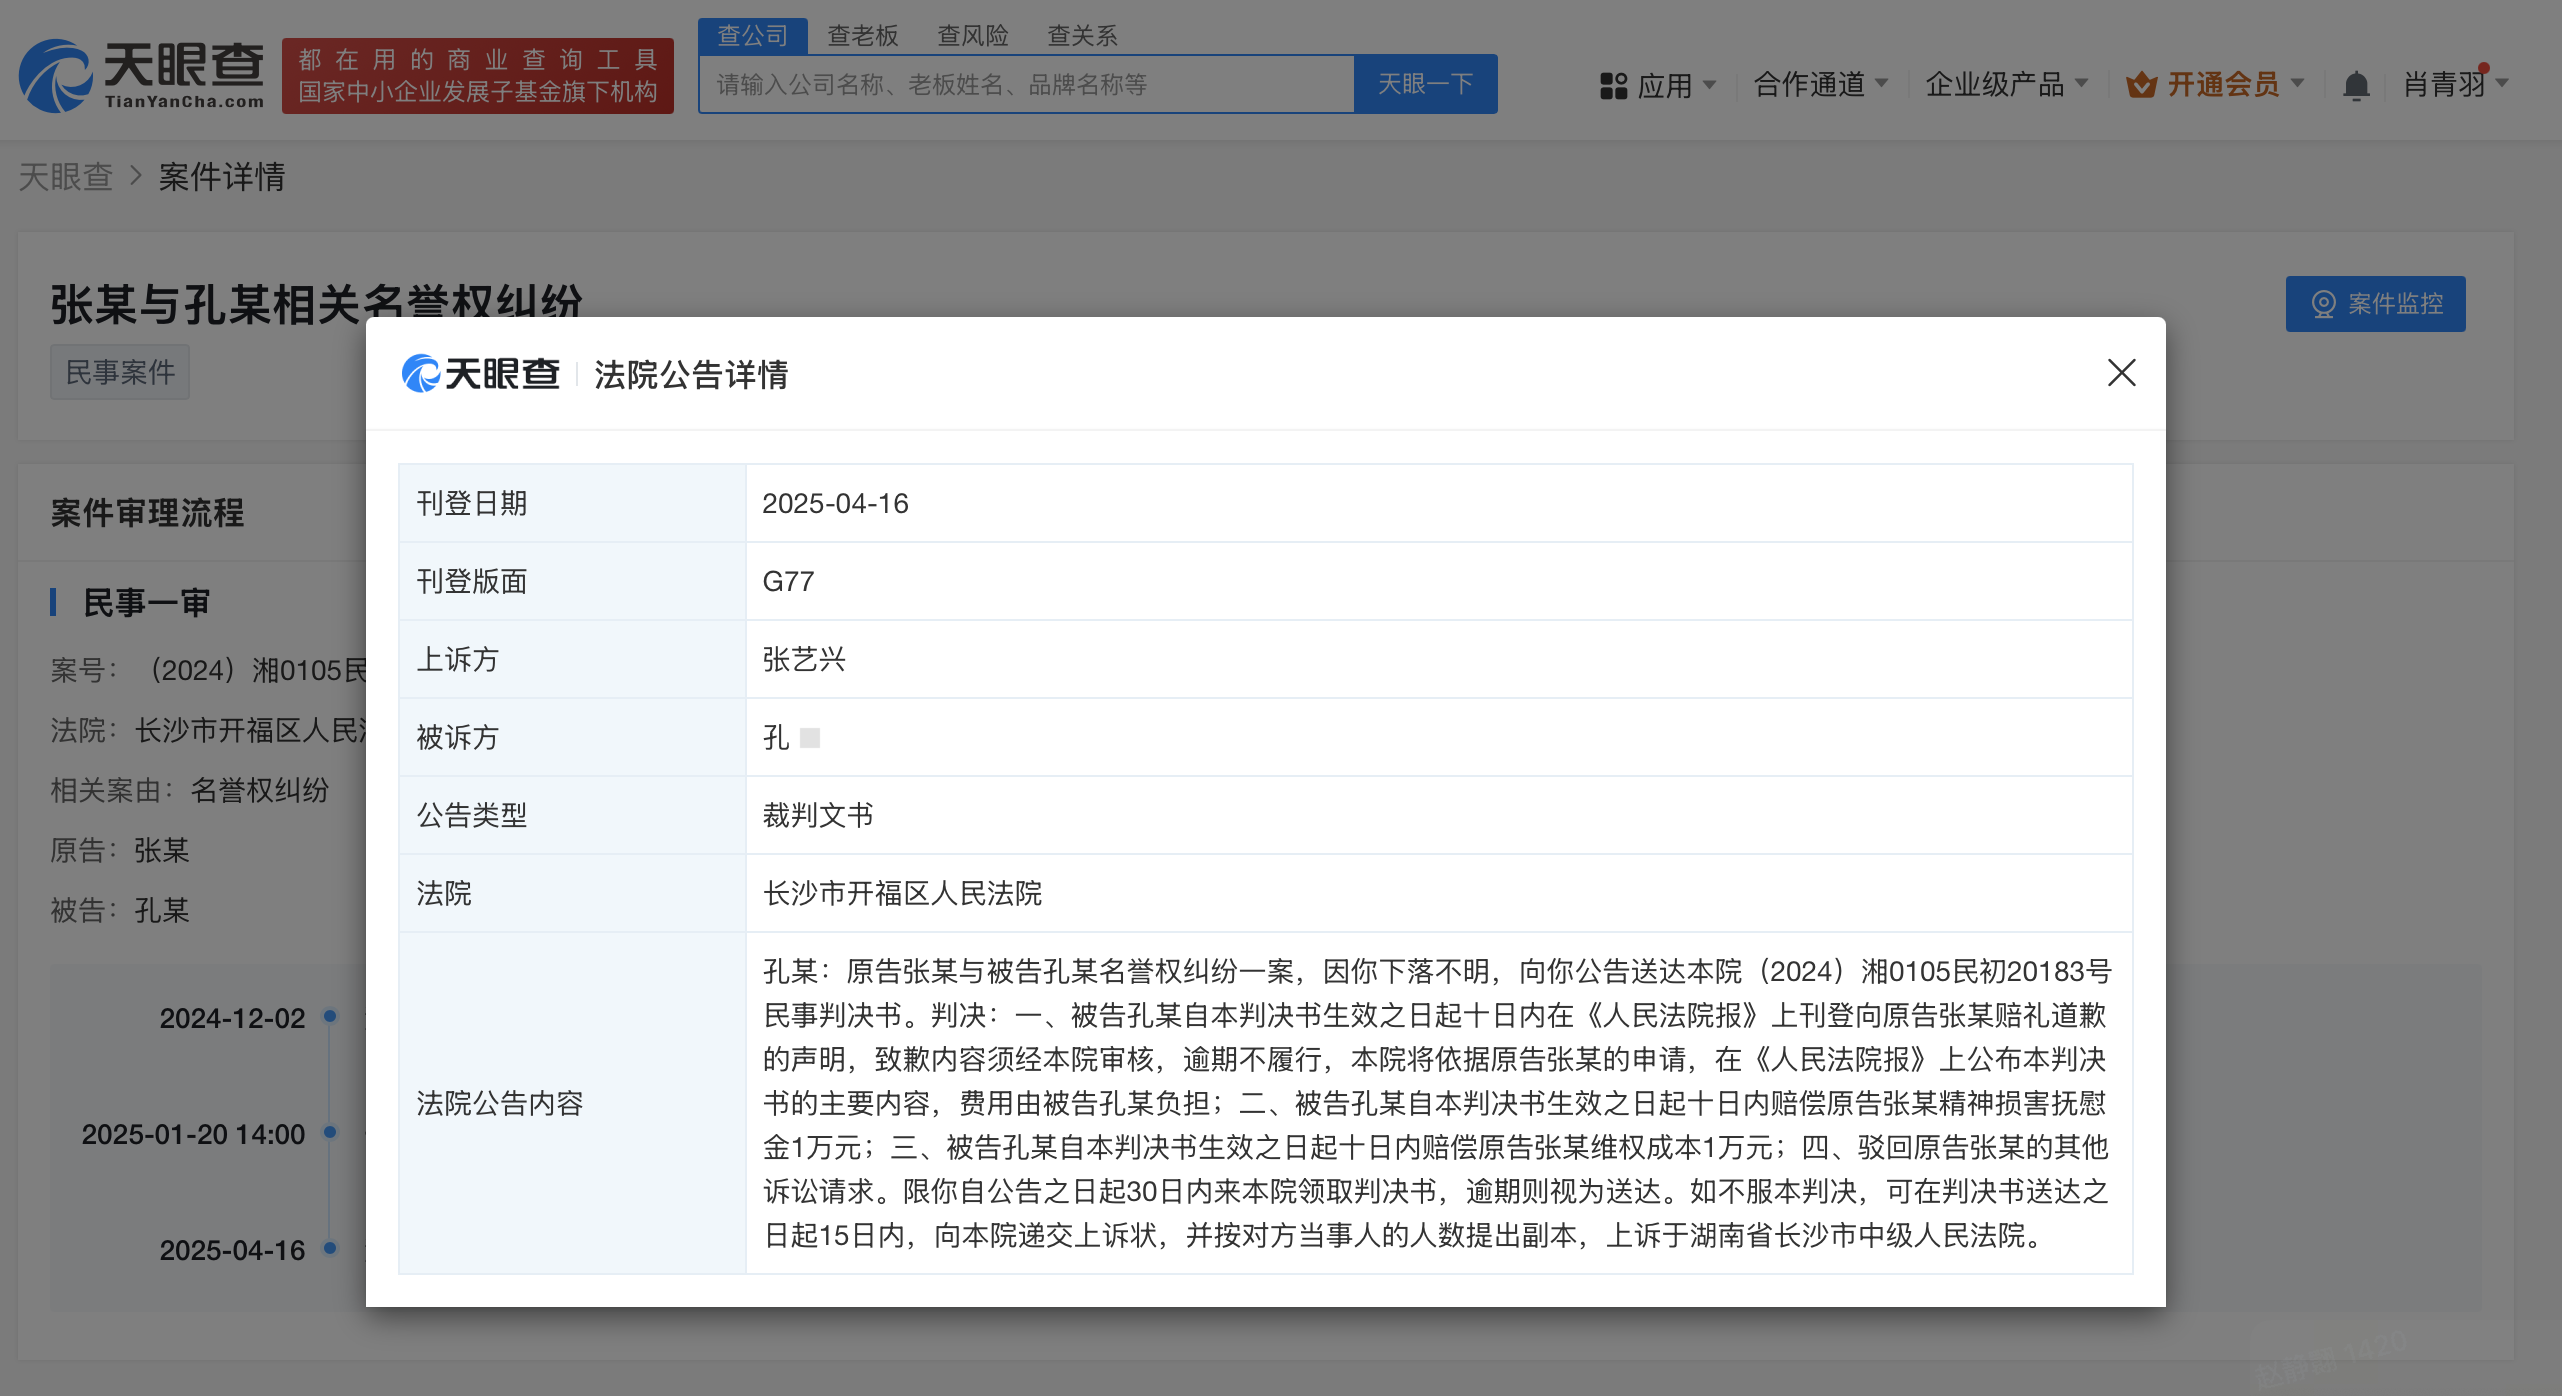Click the 案件详情 breadcrumb text
Viewport: 2562px width, 1396px height.
click(222, 177)
